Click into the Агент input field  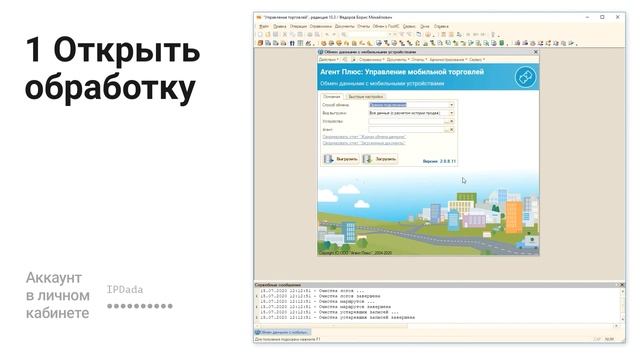click(x=407, y=130)
